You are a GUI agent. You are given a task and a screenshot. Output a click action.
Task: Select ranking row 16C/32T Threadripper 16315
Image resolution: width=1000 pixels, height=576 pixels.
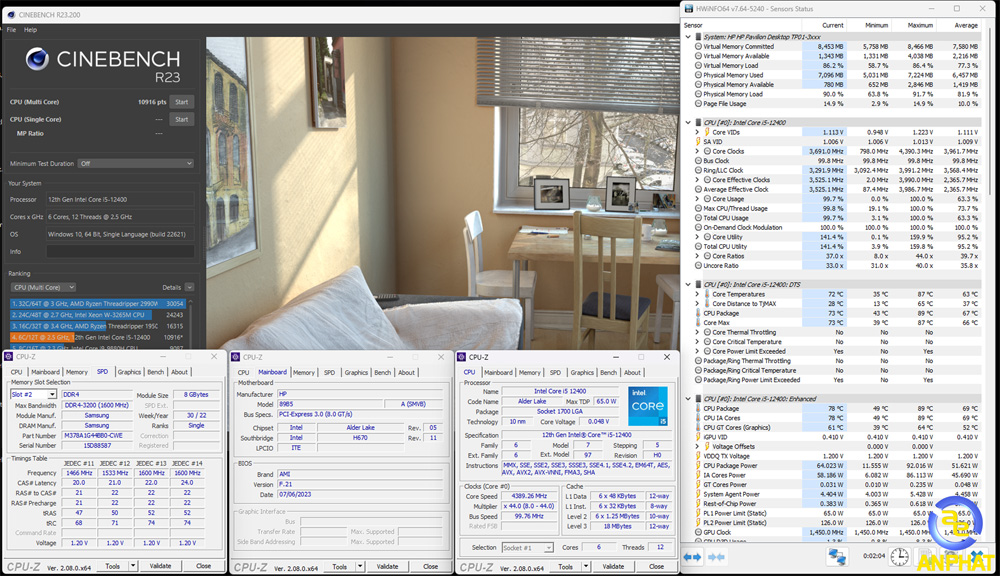tap(98, 326)
